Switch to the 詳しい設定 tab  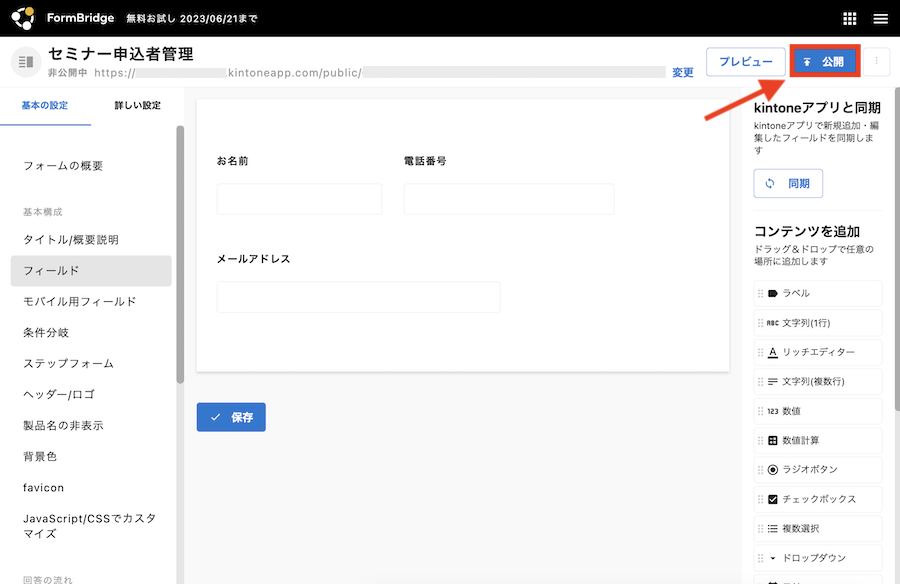137,105
